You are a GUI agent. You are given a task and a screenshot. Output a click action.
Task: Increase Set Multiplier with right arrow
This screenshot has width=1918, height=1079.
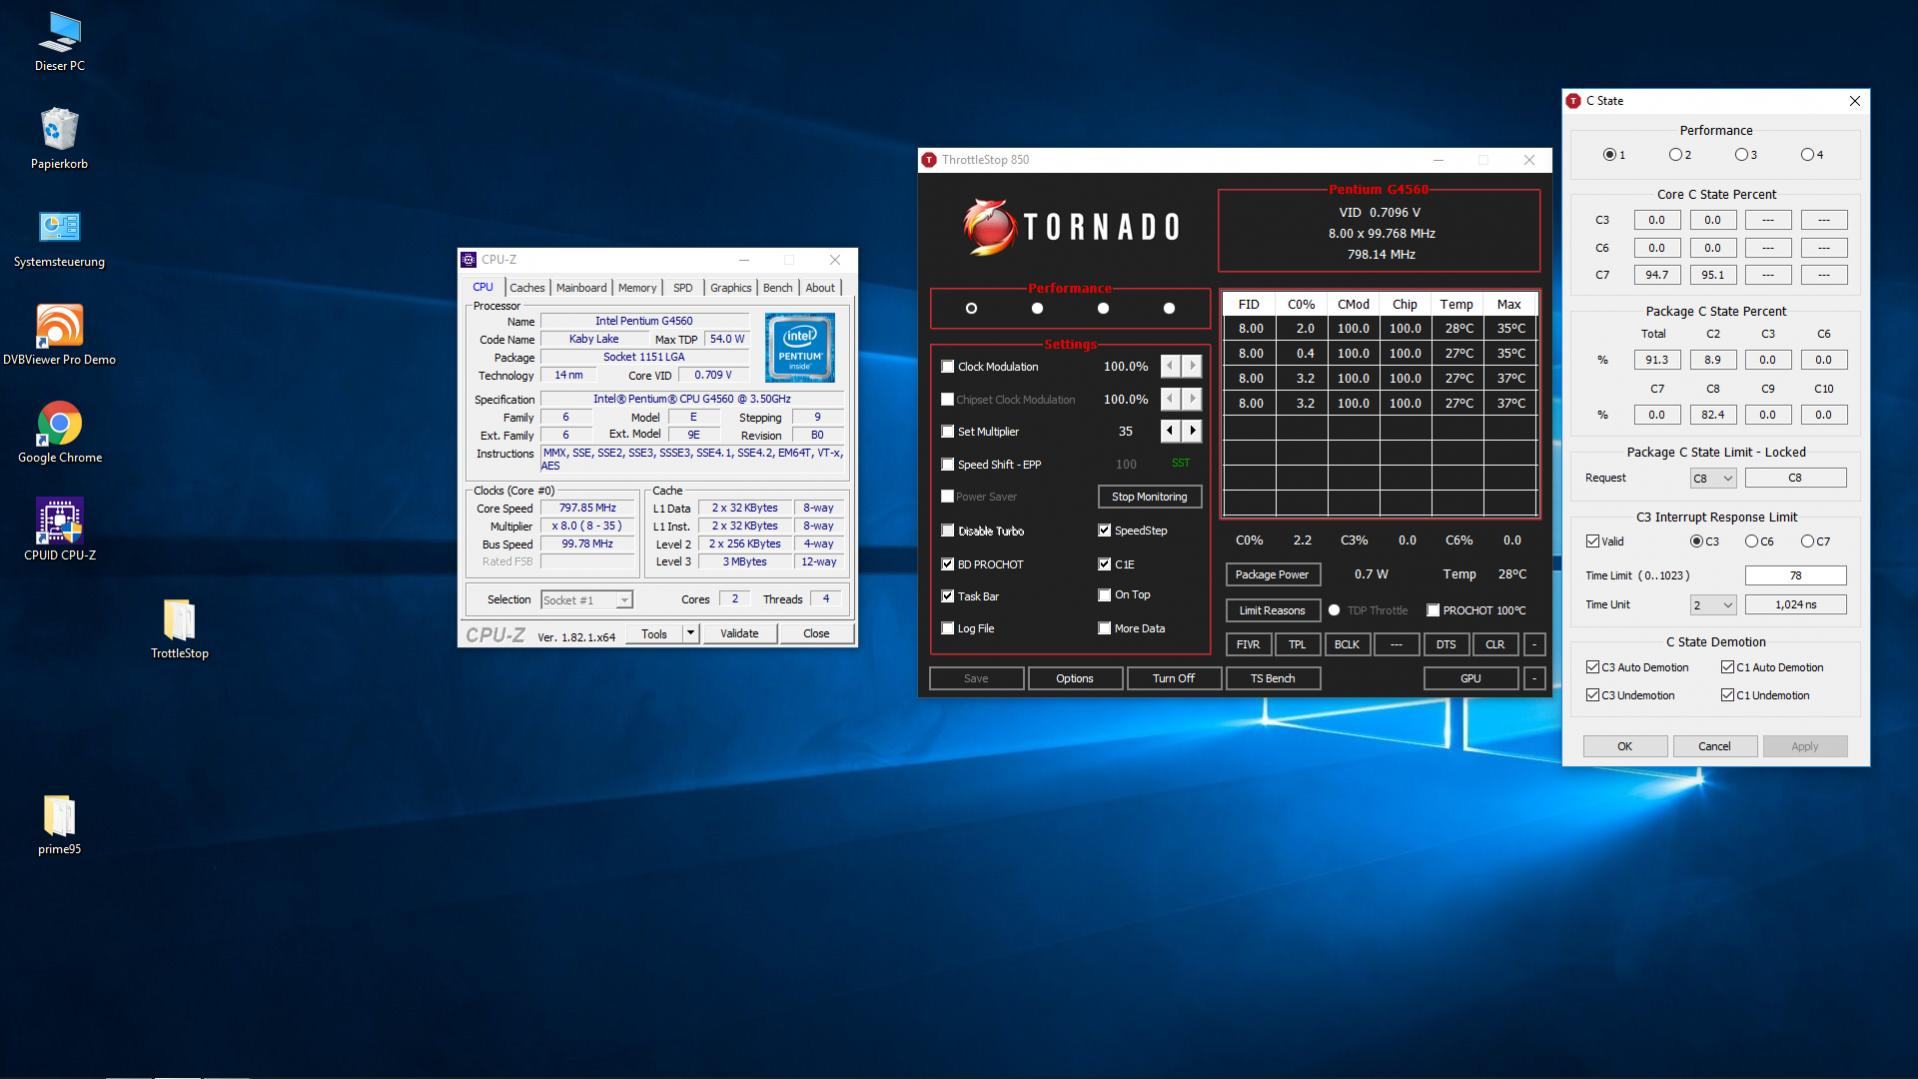1191,432
